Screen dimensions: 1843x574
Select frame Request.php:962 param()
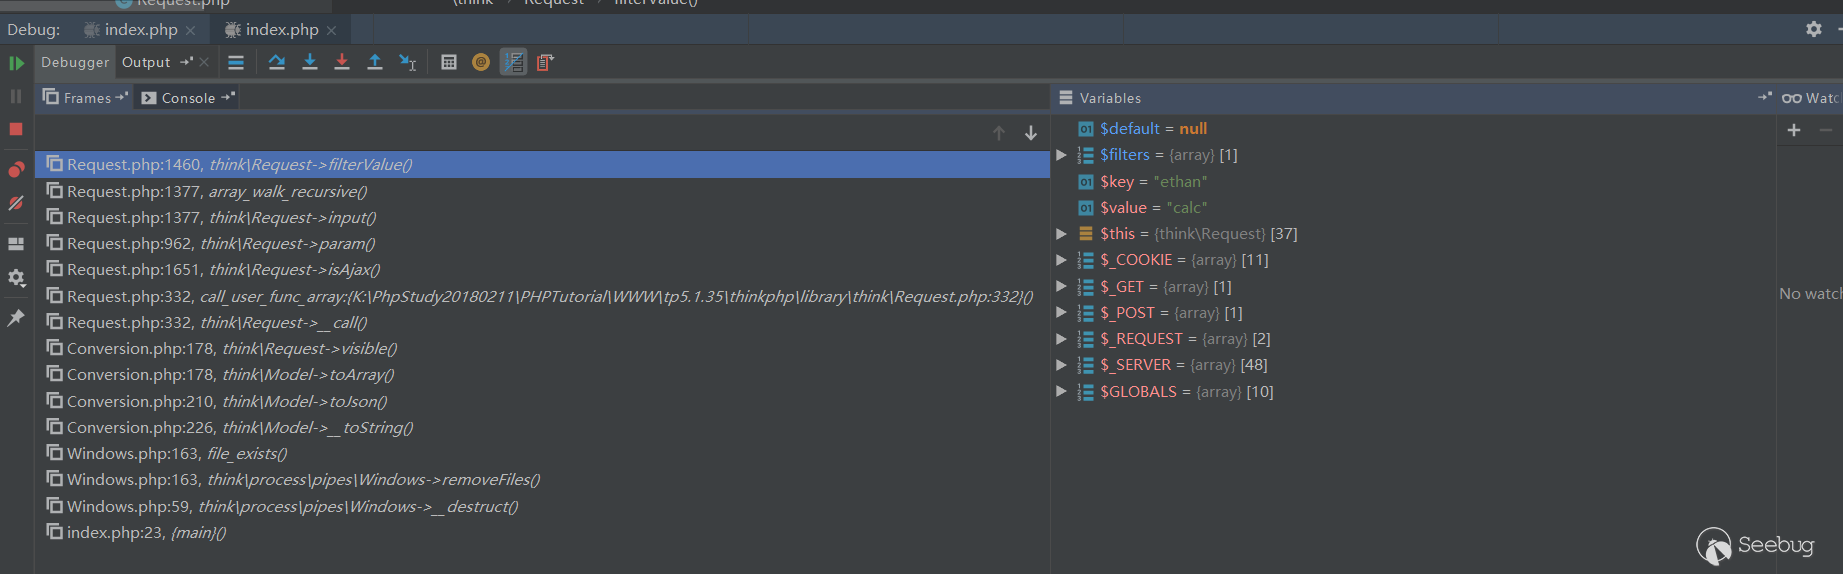pos(542,243)
